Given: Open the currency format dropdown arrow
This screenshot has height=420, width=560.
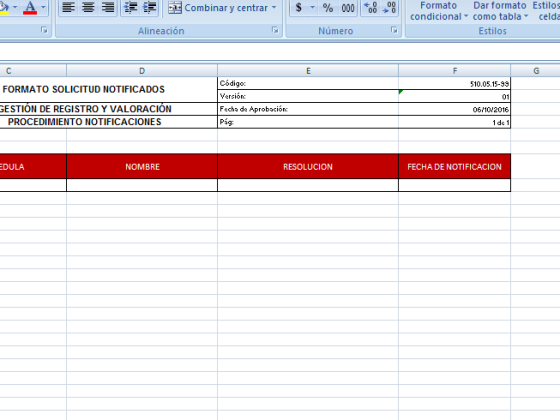Looking at the screenshot, I should tap(312, 8).
